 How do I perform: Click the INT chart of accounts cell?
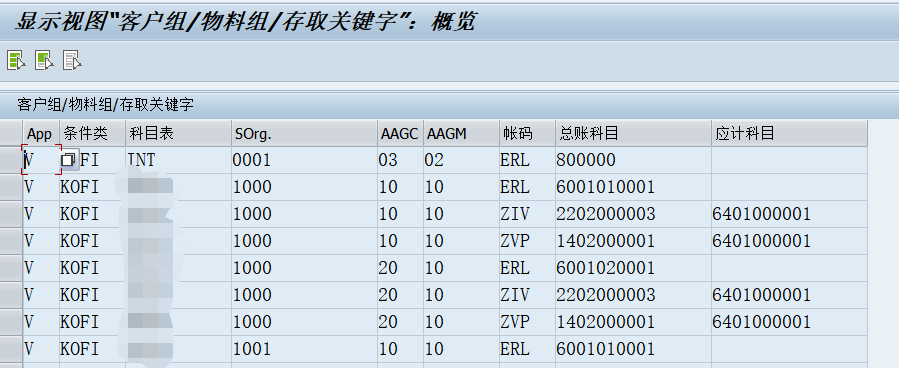178,160
